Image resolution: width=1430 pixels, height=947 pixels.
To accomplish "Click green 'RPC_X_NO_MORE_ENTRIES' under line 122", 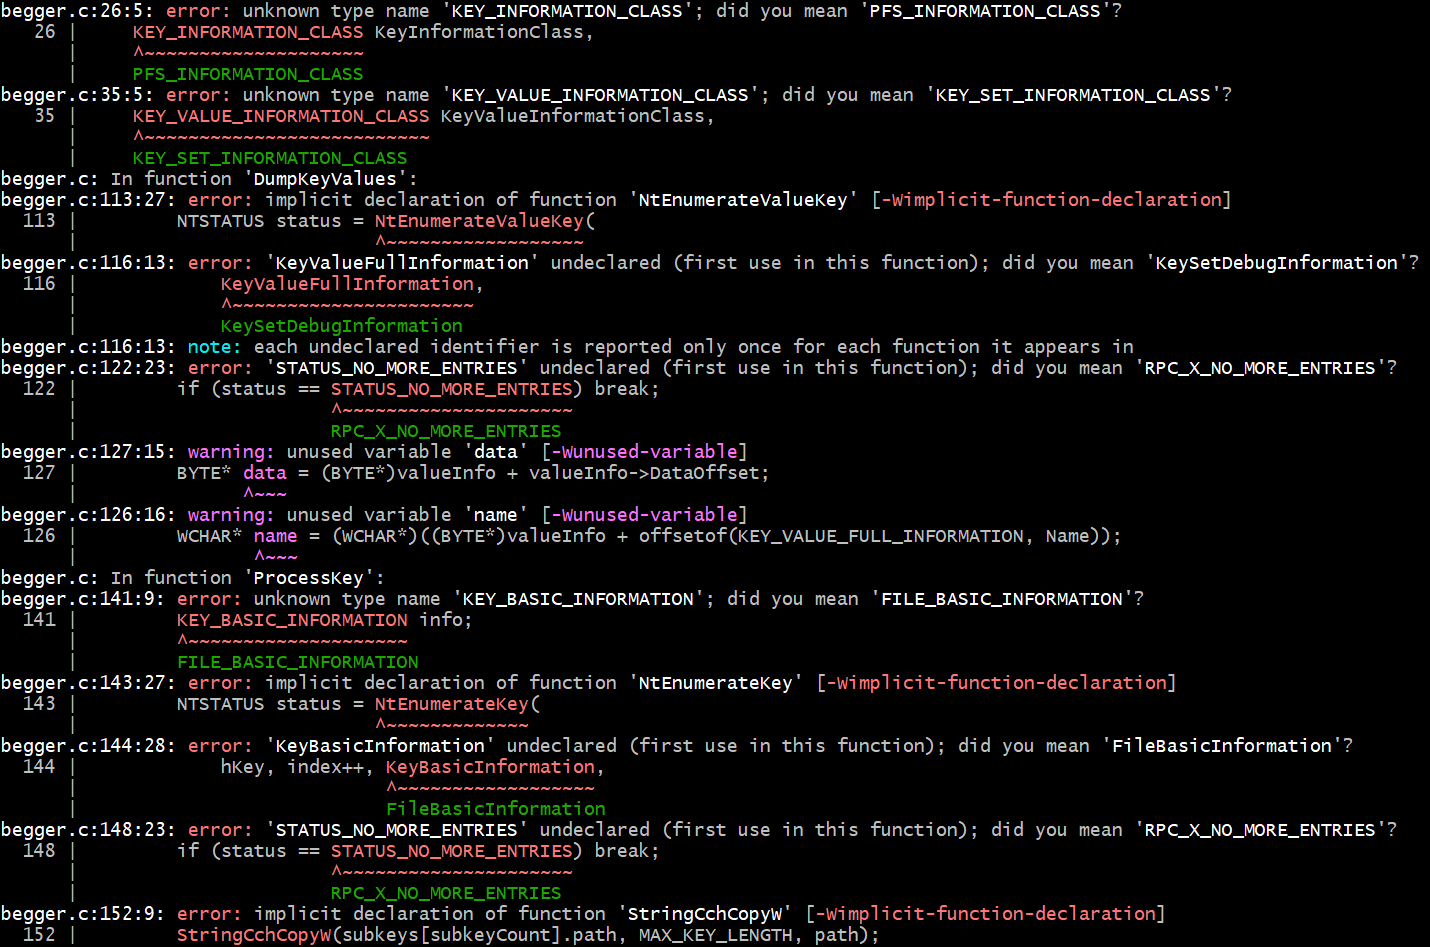I will click(x=446, y=431).
